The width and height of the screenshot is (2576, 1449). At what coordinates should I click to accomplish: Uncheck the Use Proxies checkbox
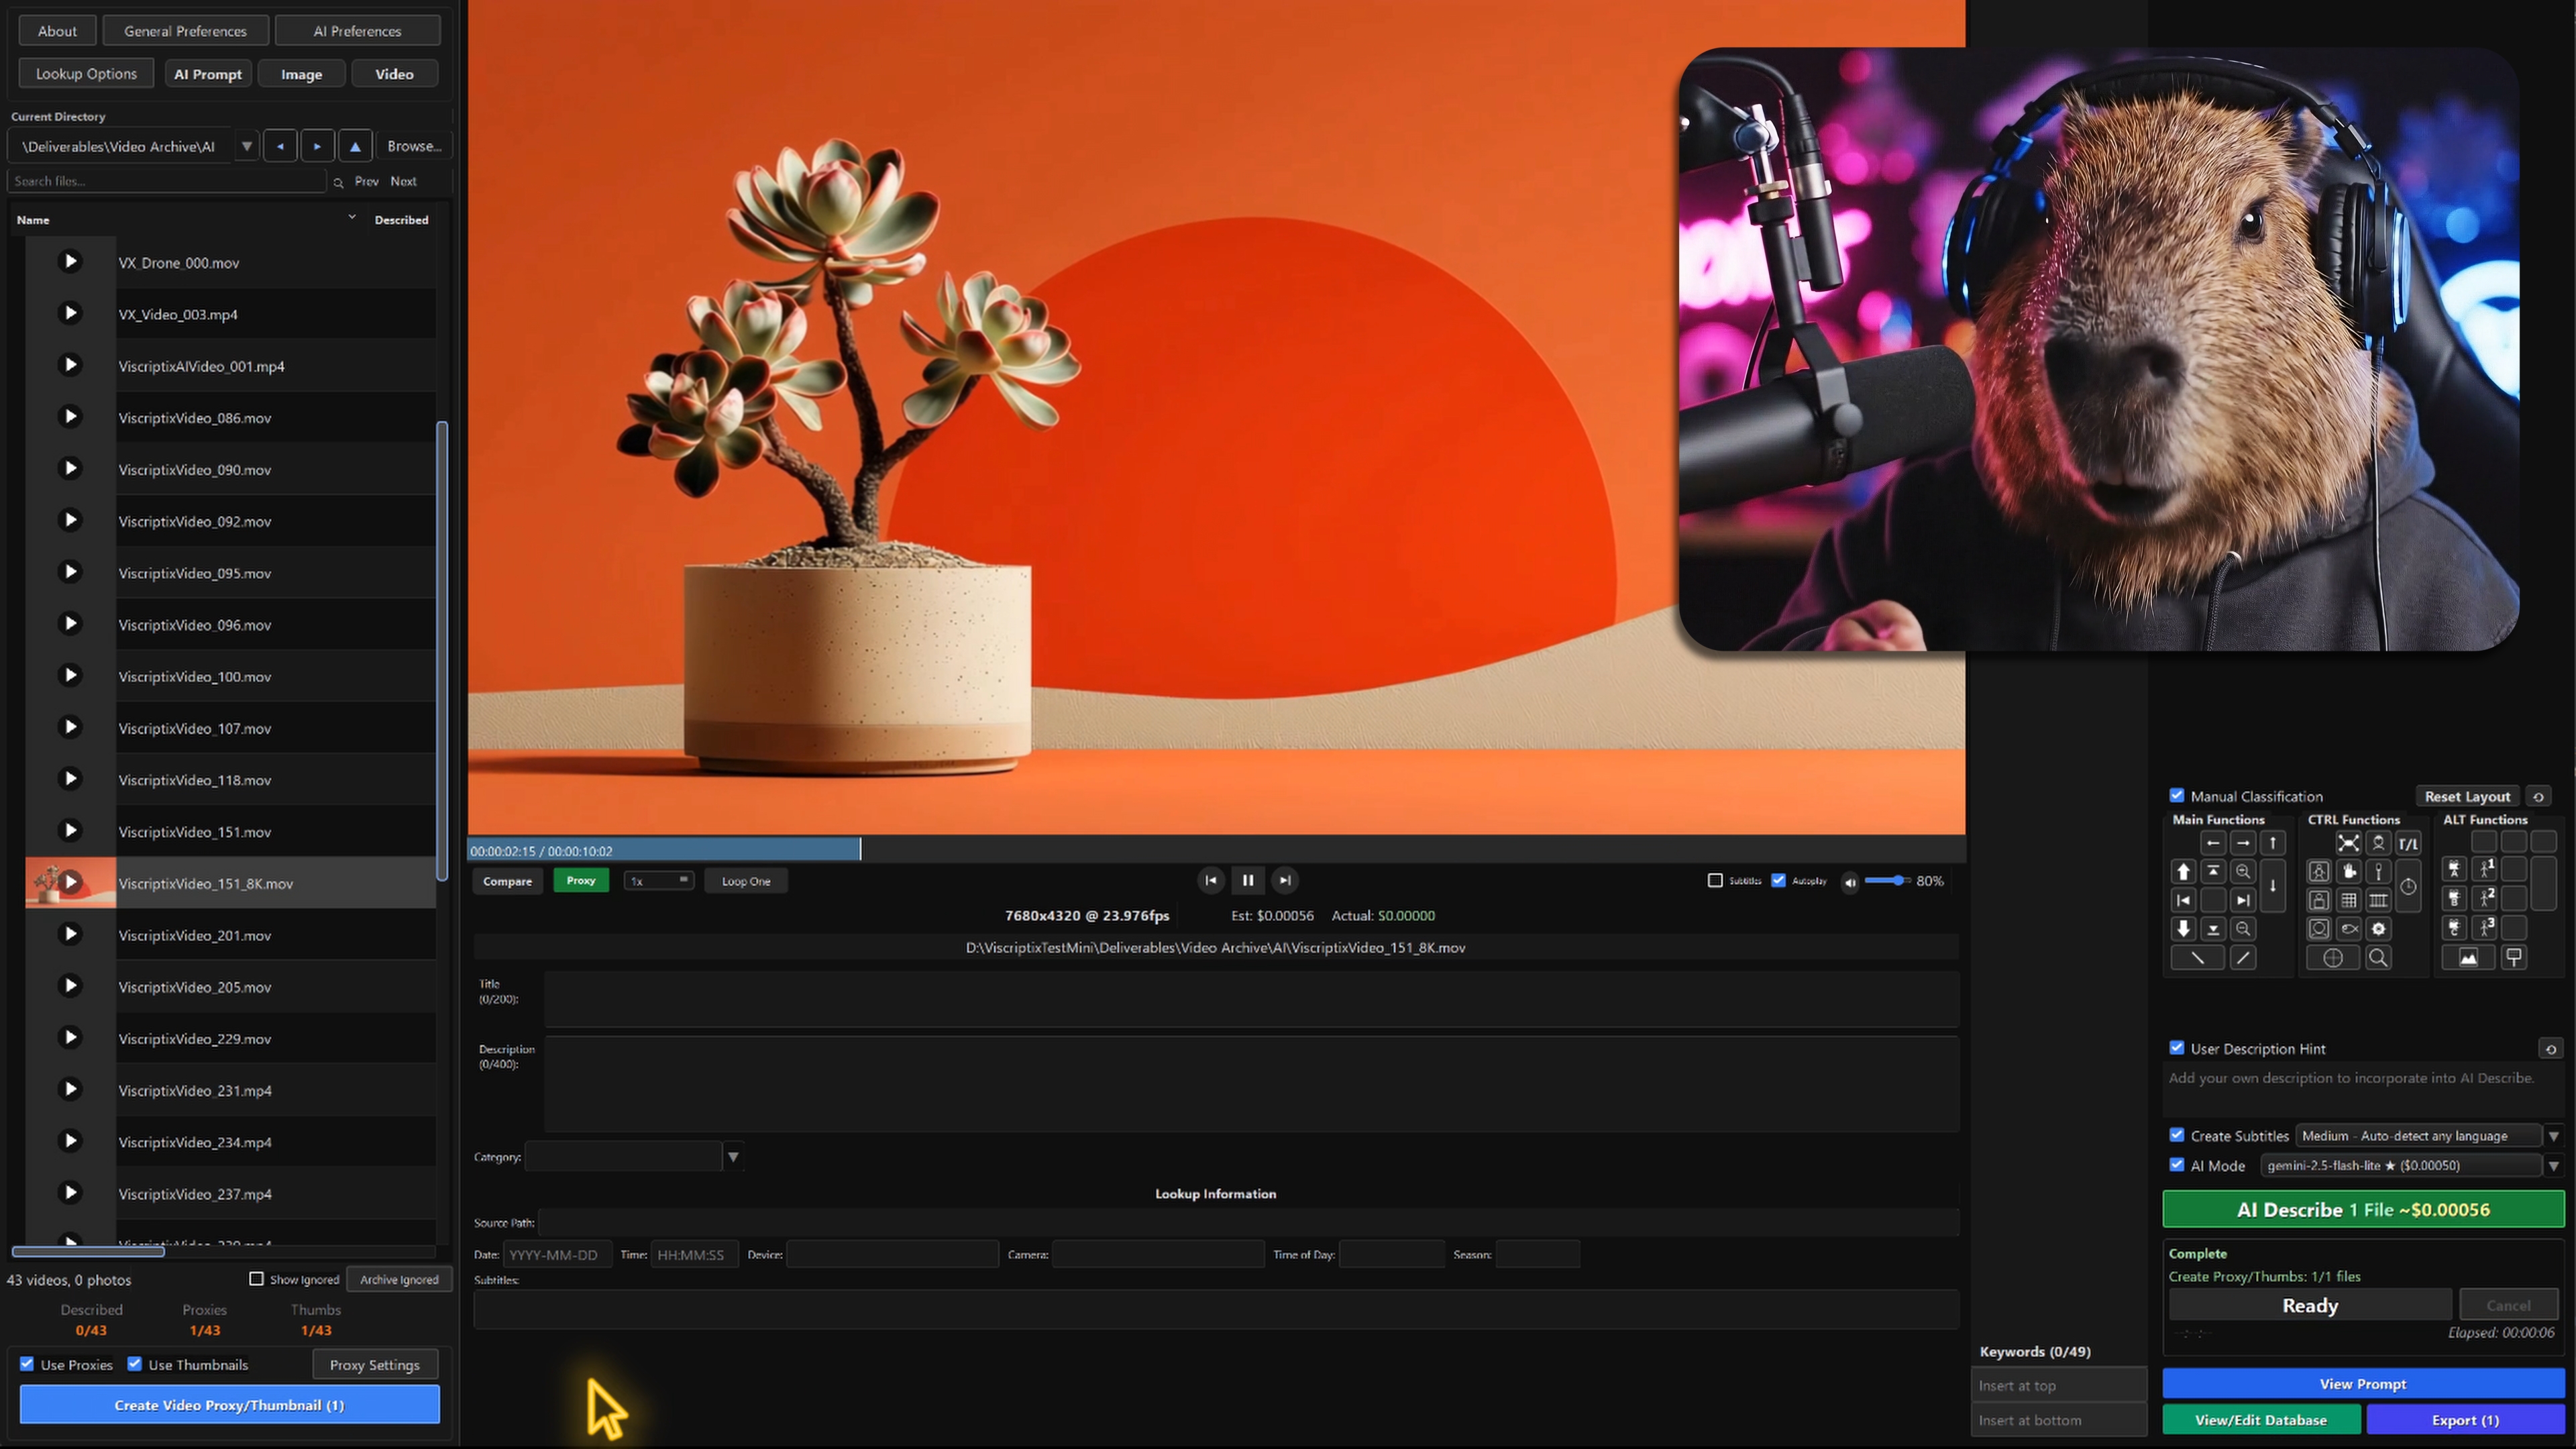point(27,1364)
